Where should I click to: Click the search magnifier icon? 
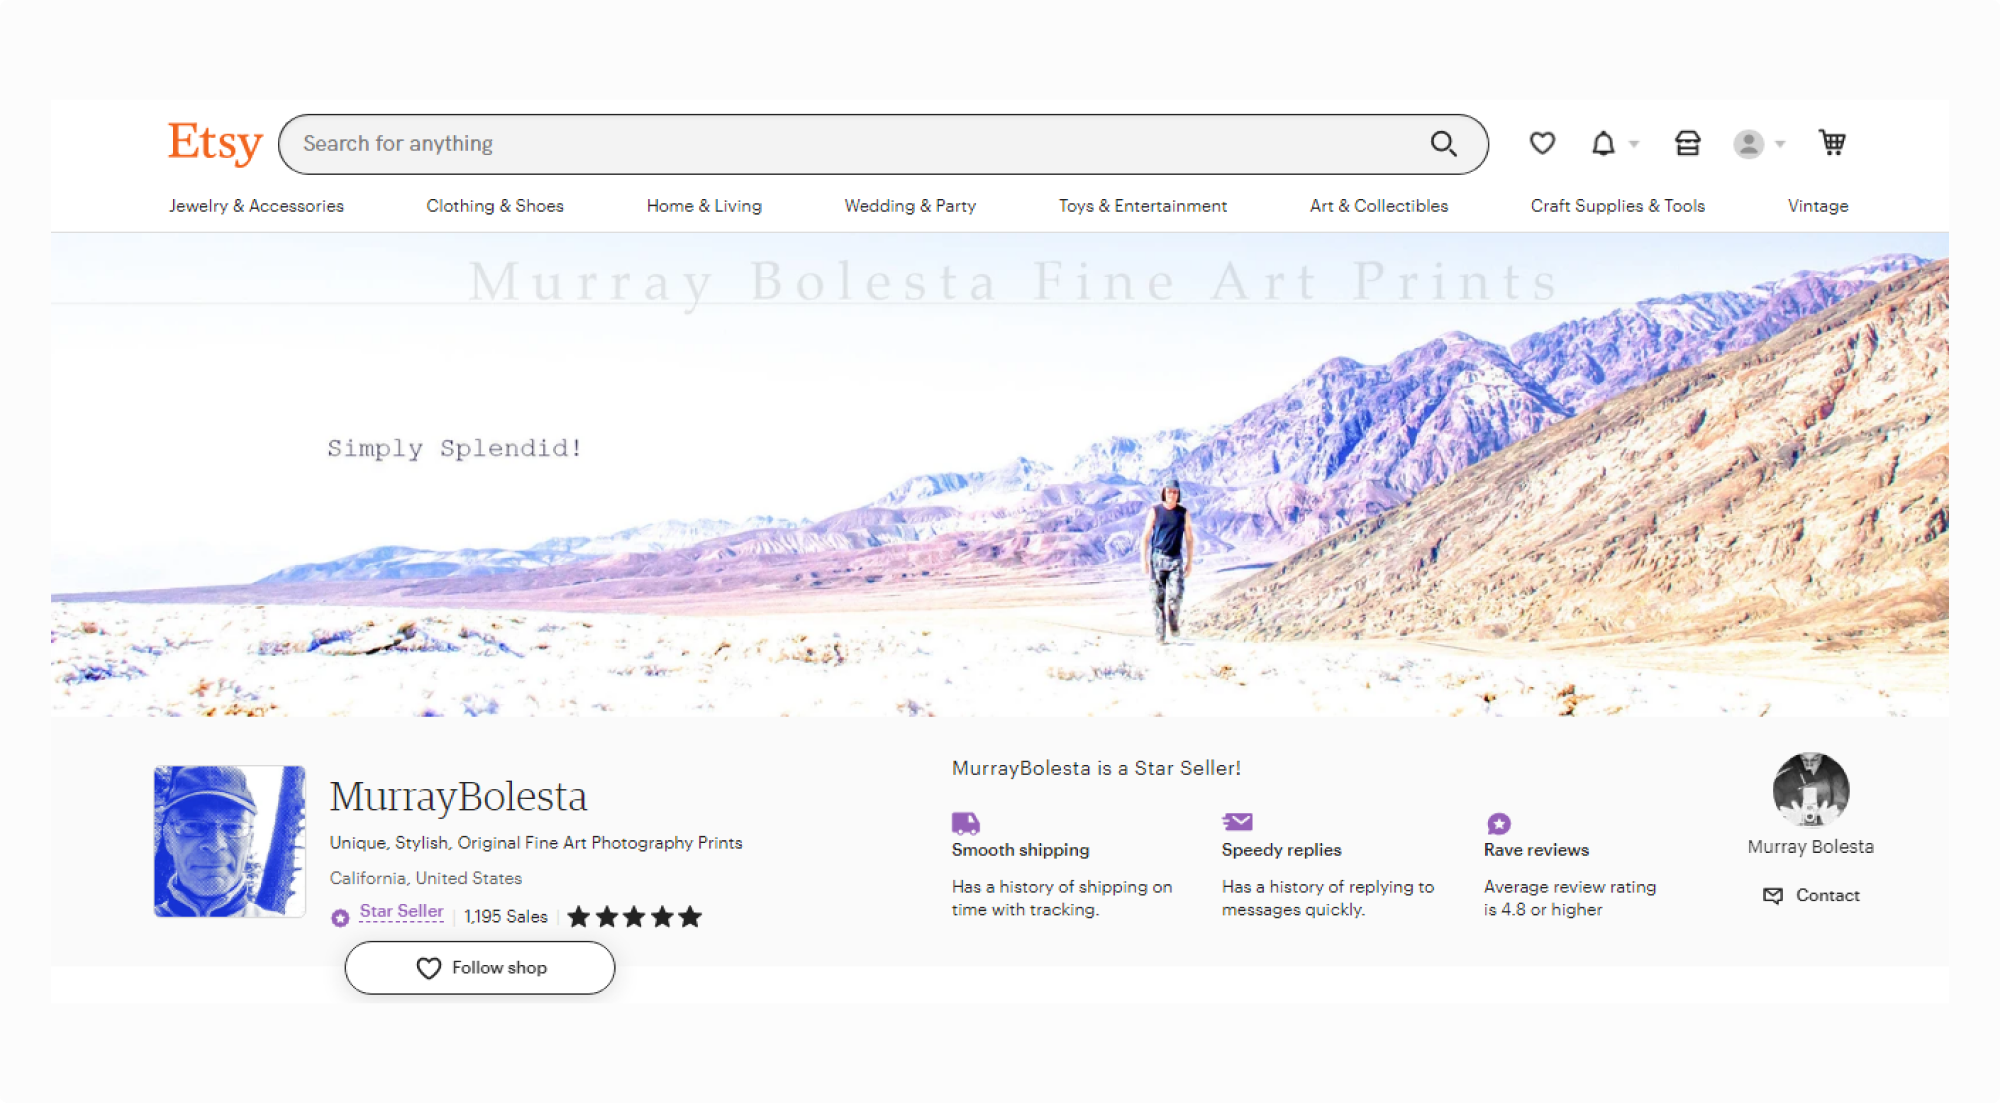pyautogui.click(x=1443, y=144)
